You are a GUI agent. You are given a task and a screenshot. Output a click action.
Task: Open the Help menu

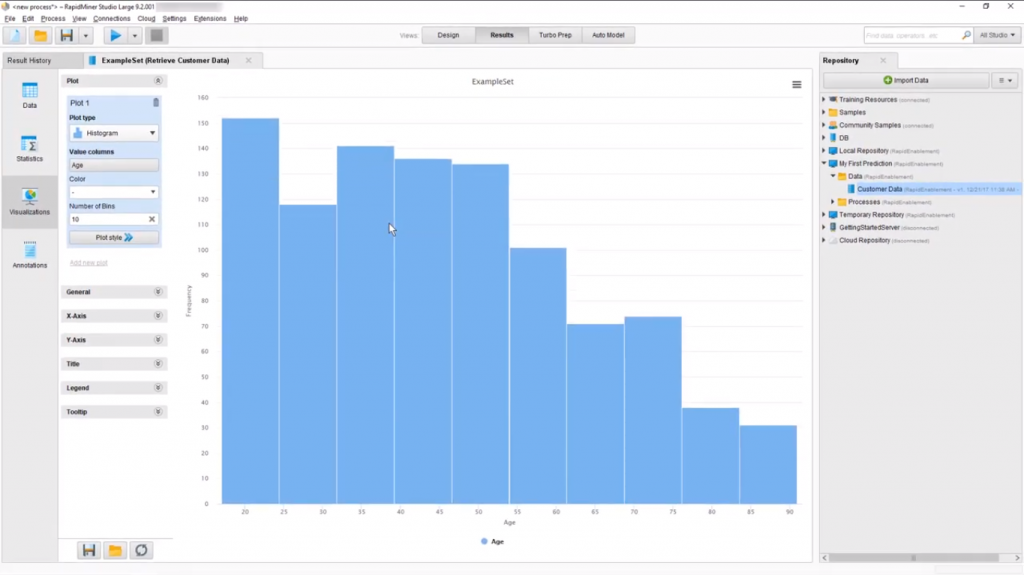[241, 18]
